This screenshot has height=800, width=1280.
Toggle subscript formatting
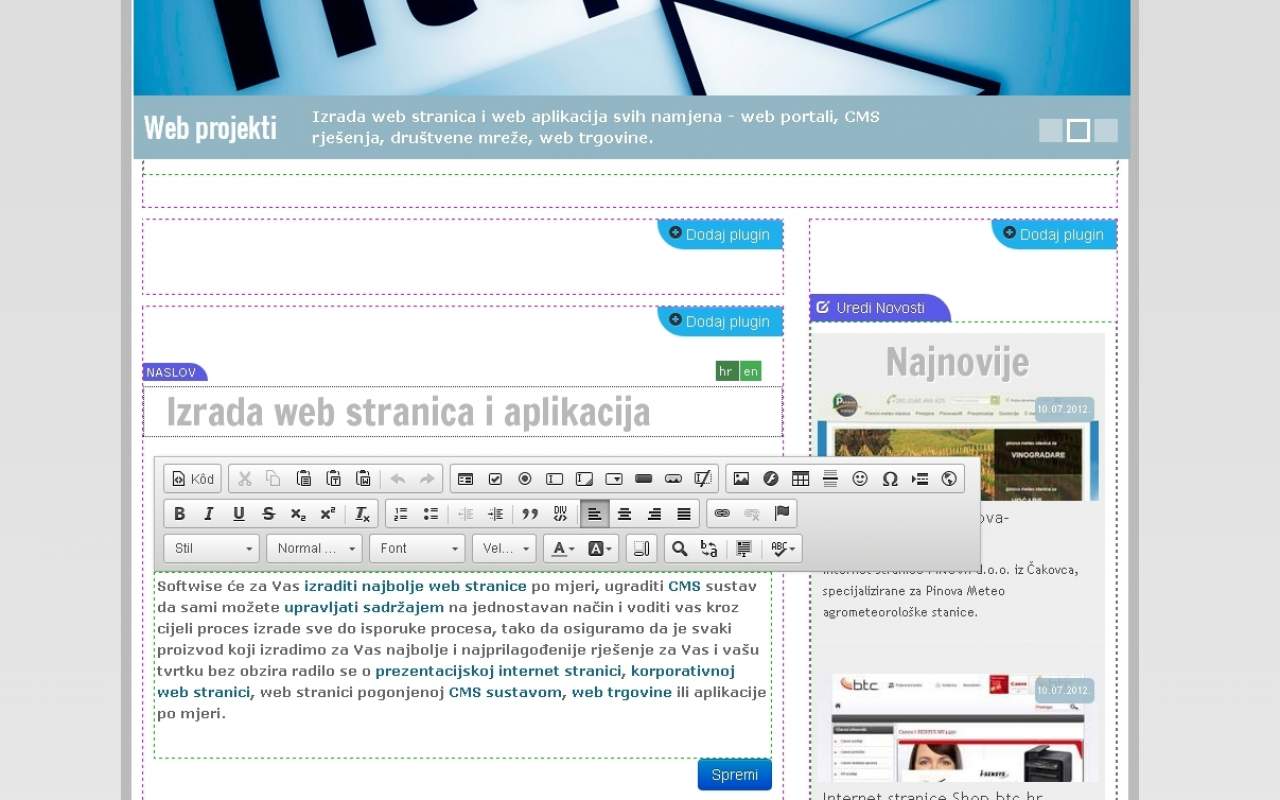click(x=298, y=514)
